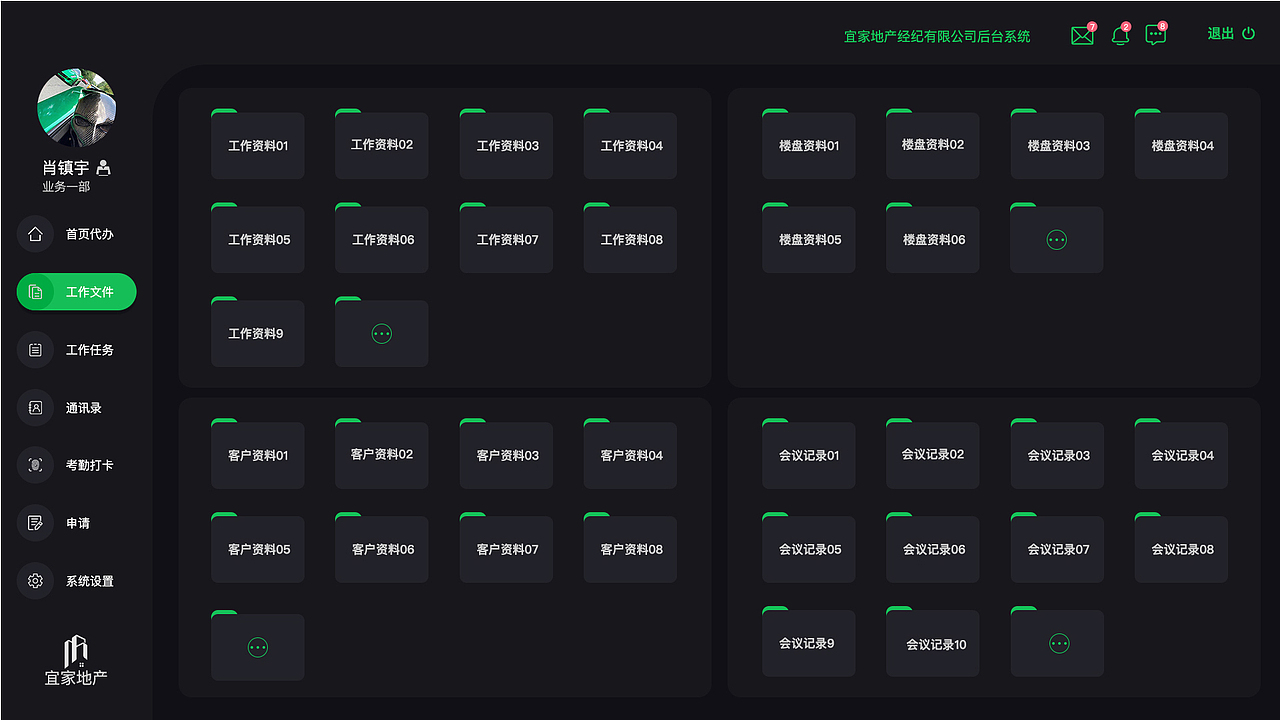The height and width of the screenshot is (720, 1280).
Task: Open folder 会议记录10
Action: click(932, 642)
